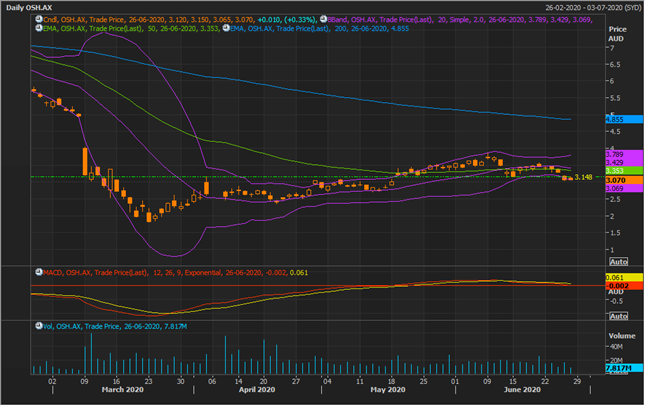Image resolution: width=645 pixels, height=406 pixels.
Task: Select the BBand 20 Simple 2.0 legend text
Action: [460, 19]
